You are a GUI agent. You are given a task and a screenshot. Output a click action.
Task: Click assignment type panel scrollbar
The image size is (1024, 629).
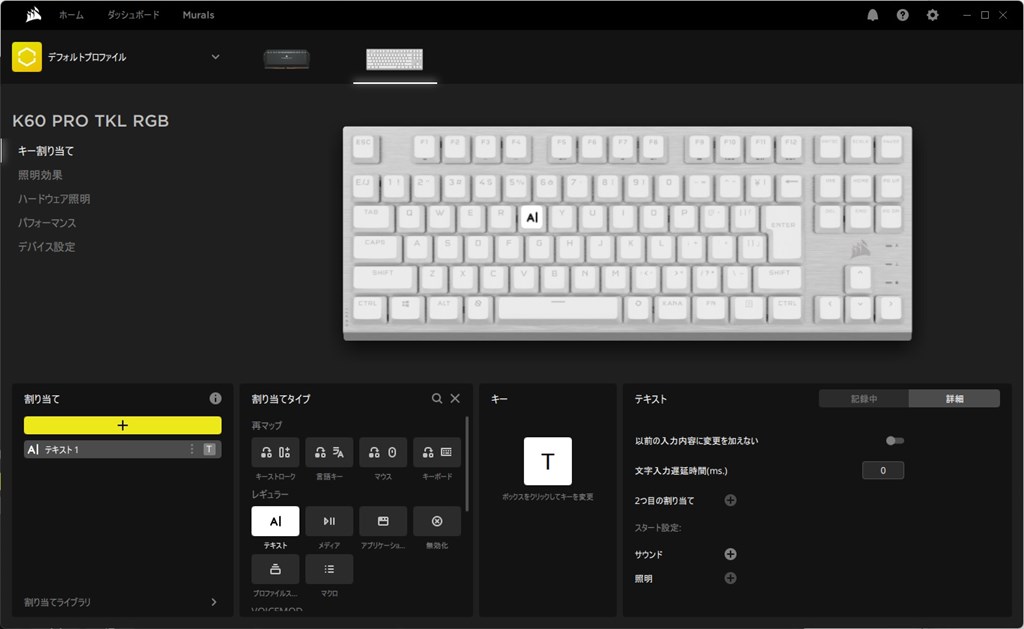pyautogui.click(x=467, y=464)
